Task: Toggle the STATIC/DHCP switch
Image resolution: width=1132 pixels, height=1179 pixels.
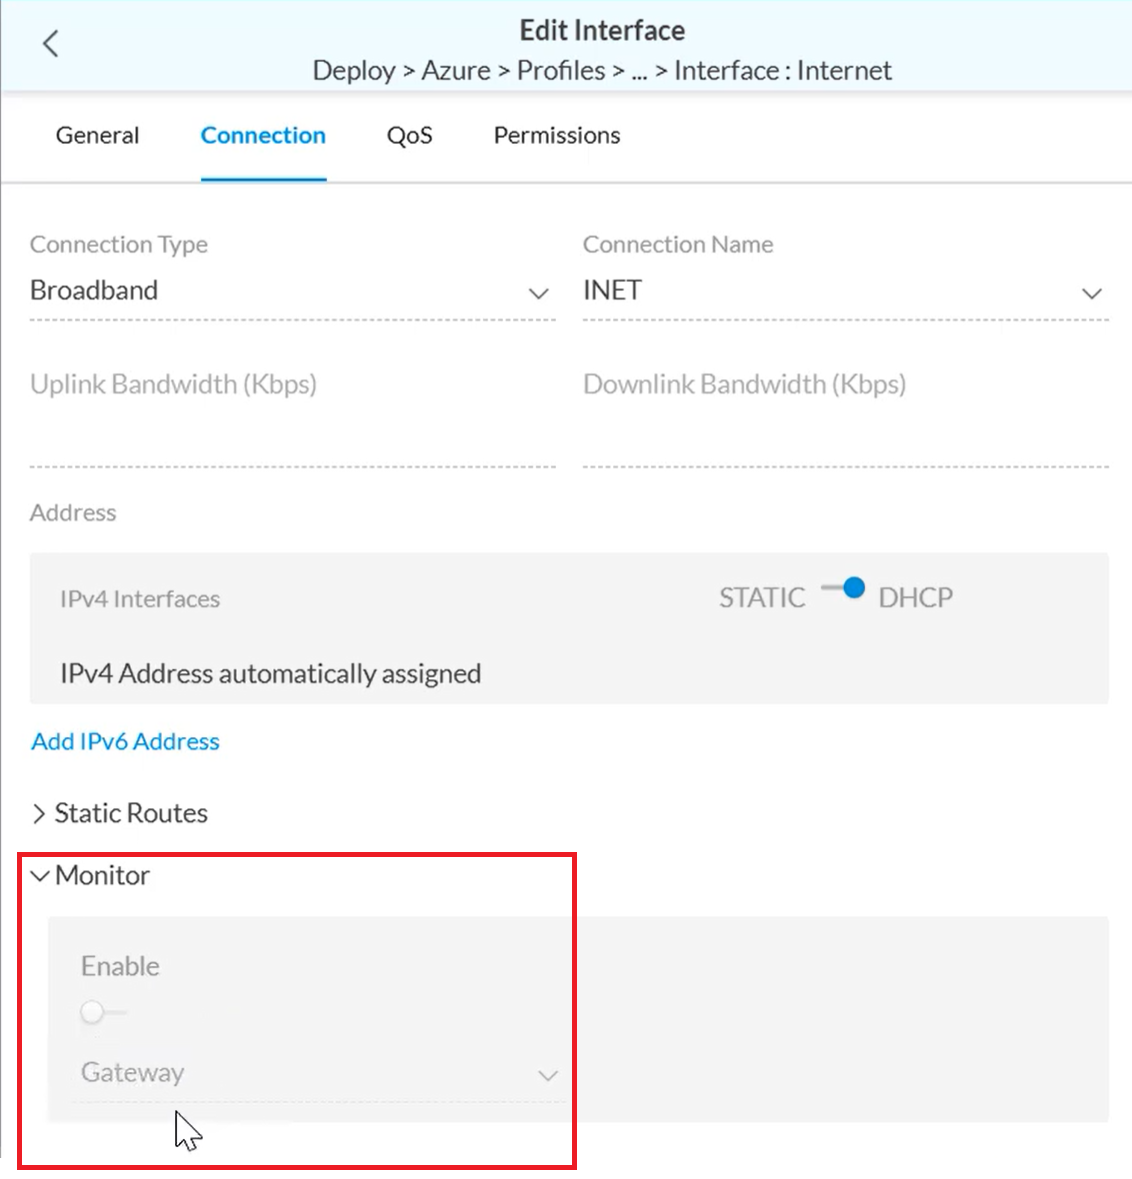Action: click(x=843, y=589)
